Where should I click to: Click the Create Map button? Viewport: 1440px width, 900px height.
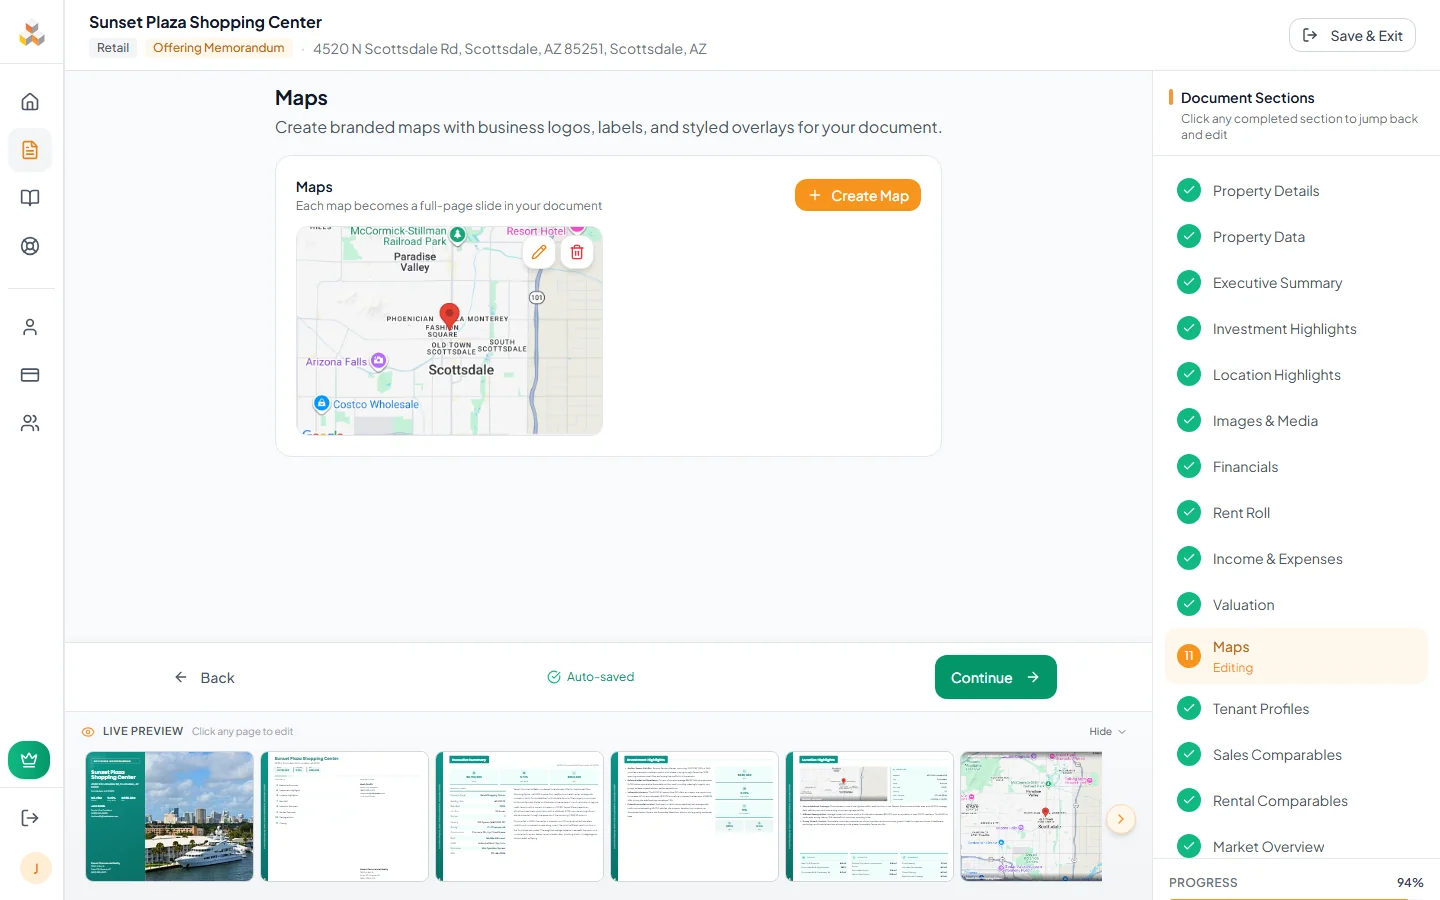point(857,195)
